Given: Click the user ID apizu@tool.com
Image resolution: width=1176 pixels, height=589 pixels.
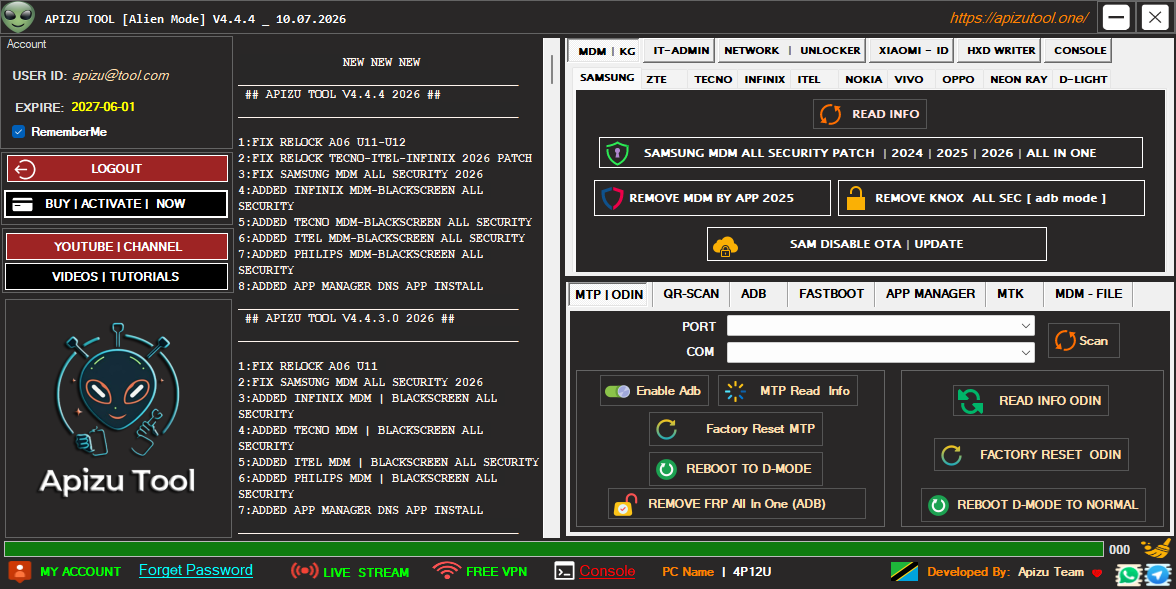Looking at the screenshot, I should click(x=120, y=76).
